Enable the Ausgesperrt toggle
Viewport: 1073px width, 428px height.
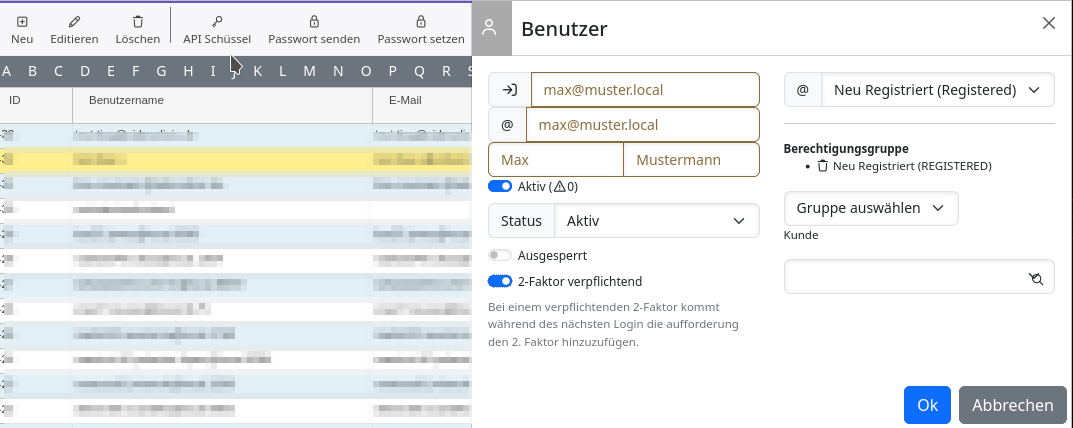point(500,256)
